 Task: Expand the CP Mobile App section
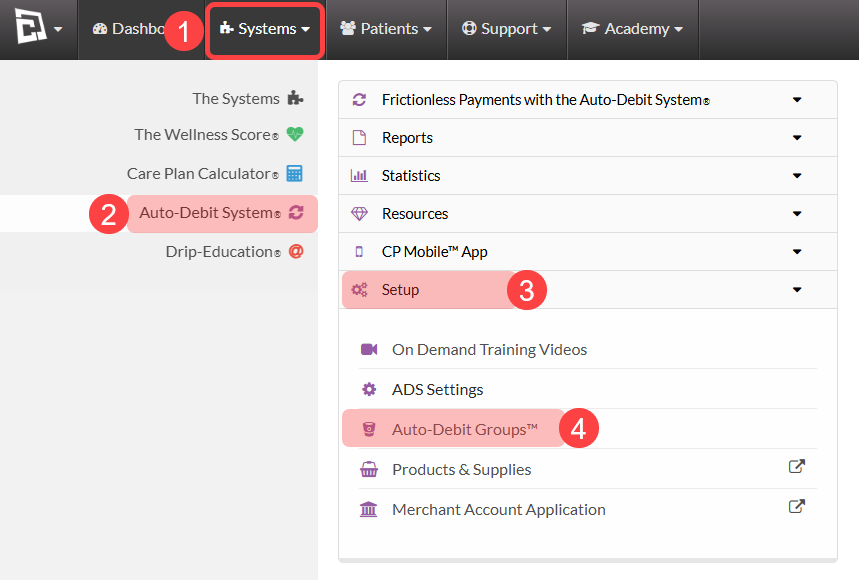point(587,252)
